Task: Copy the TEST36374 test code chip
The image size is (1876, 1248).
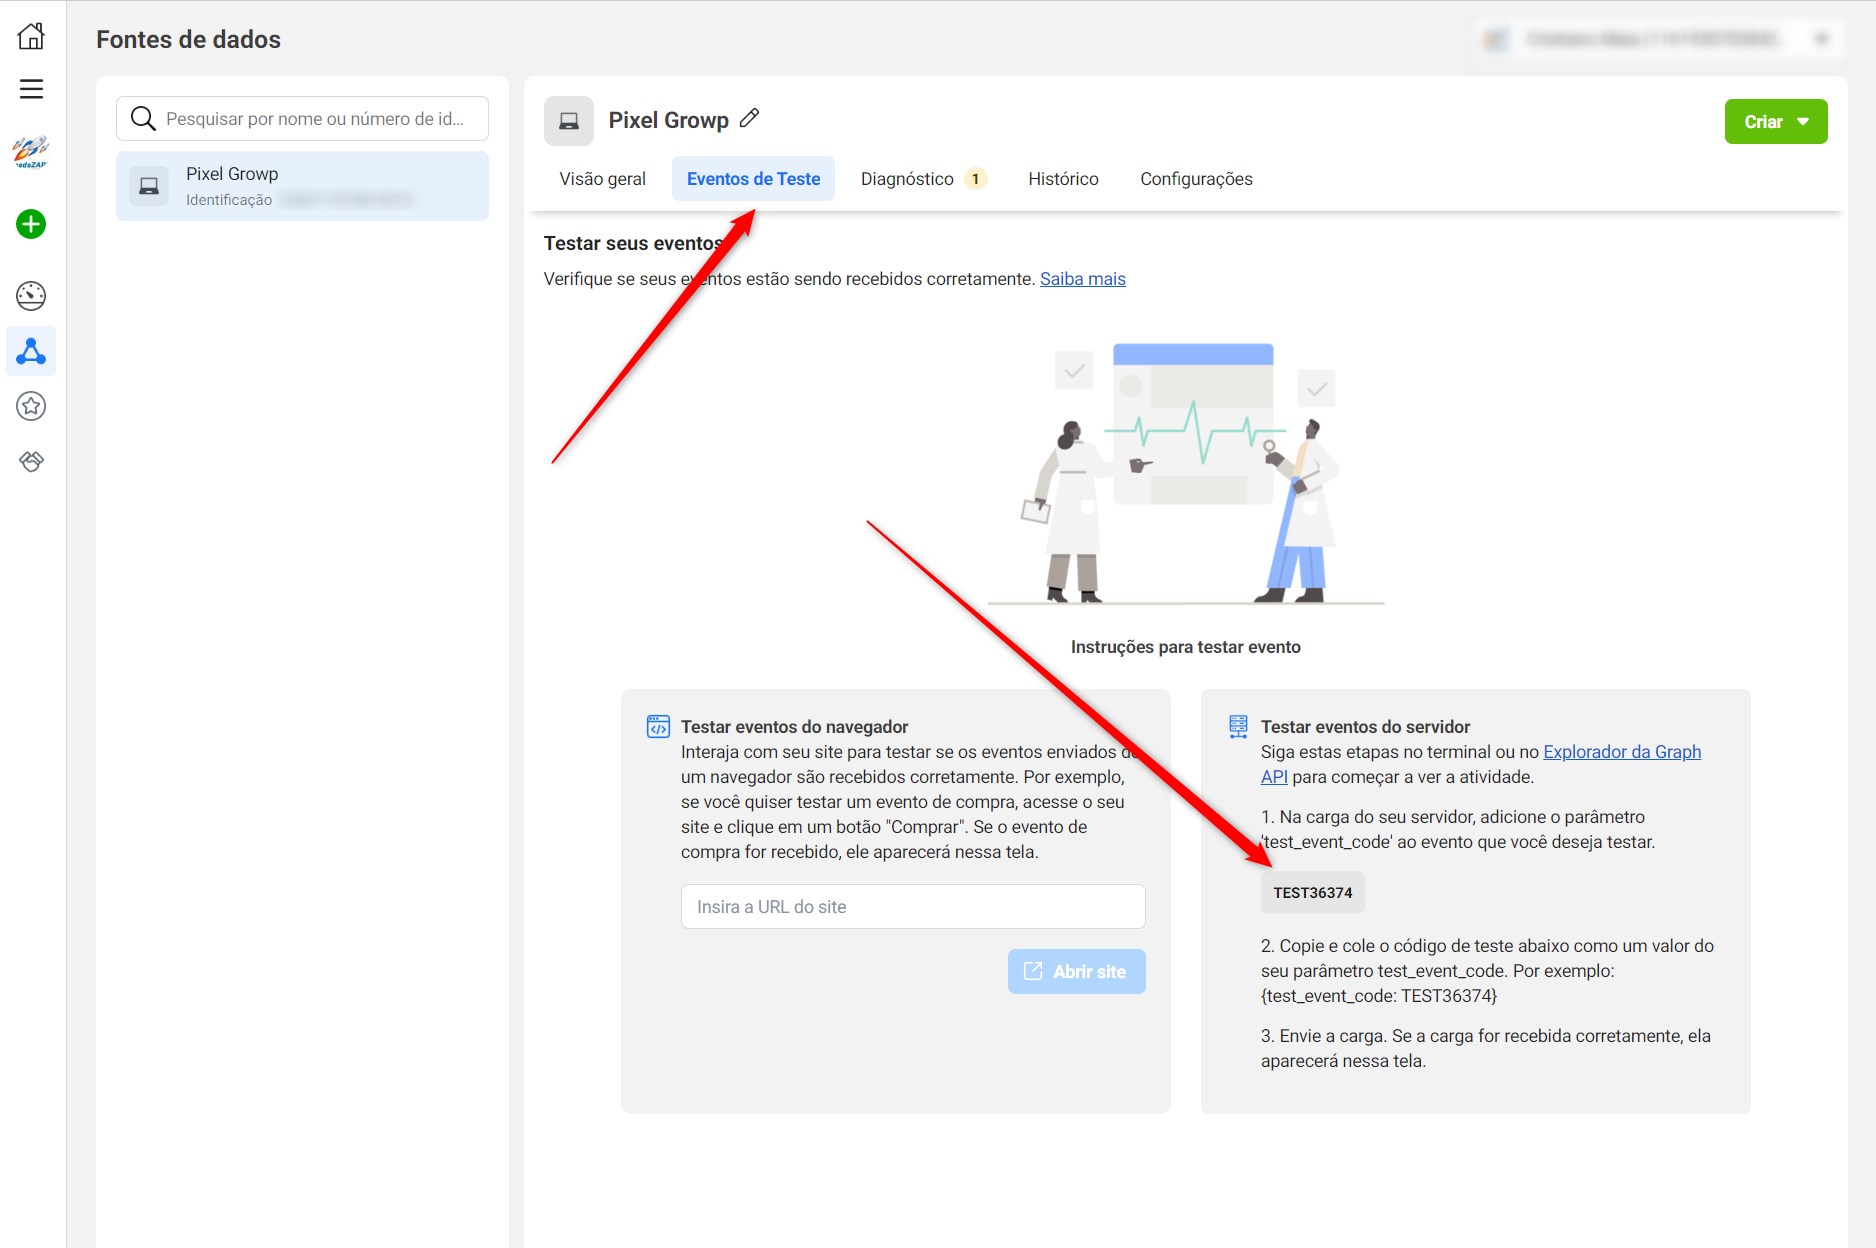Action: pos(1312,893)
